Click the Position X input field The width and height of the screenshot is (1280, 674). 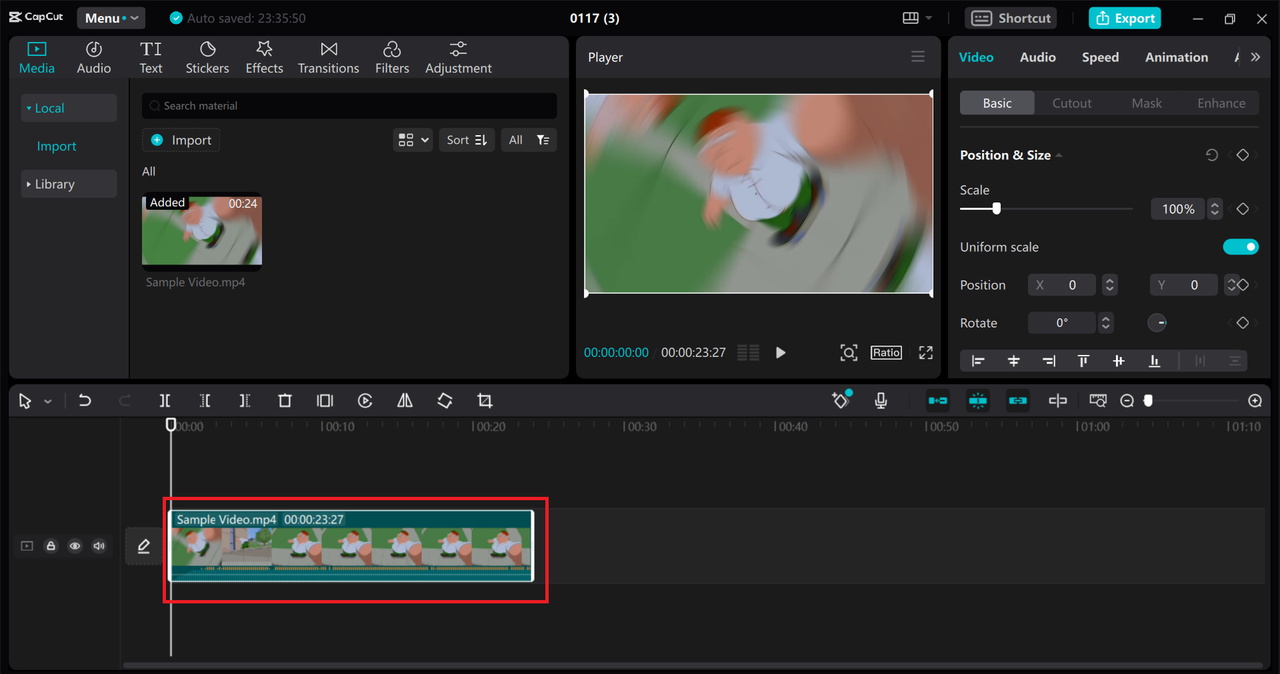tap(1062, 285)
